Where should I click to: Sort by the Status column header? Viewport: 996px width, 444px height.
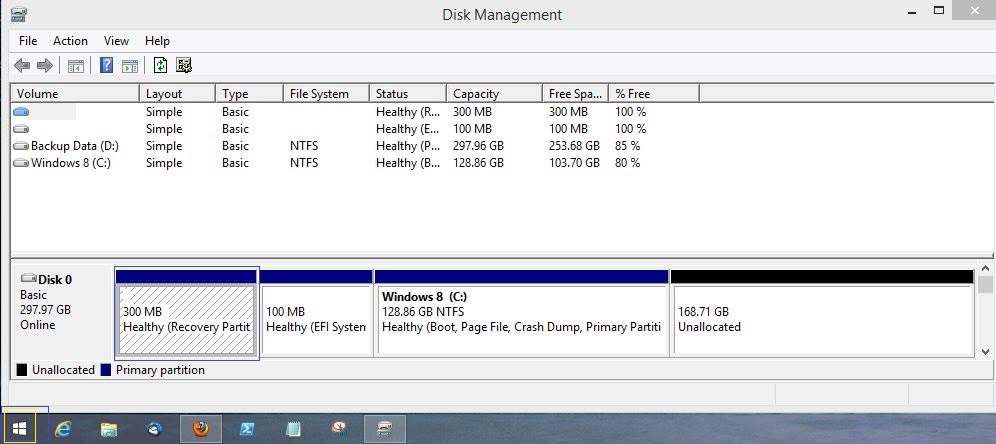tap(408, 93)
